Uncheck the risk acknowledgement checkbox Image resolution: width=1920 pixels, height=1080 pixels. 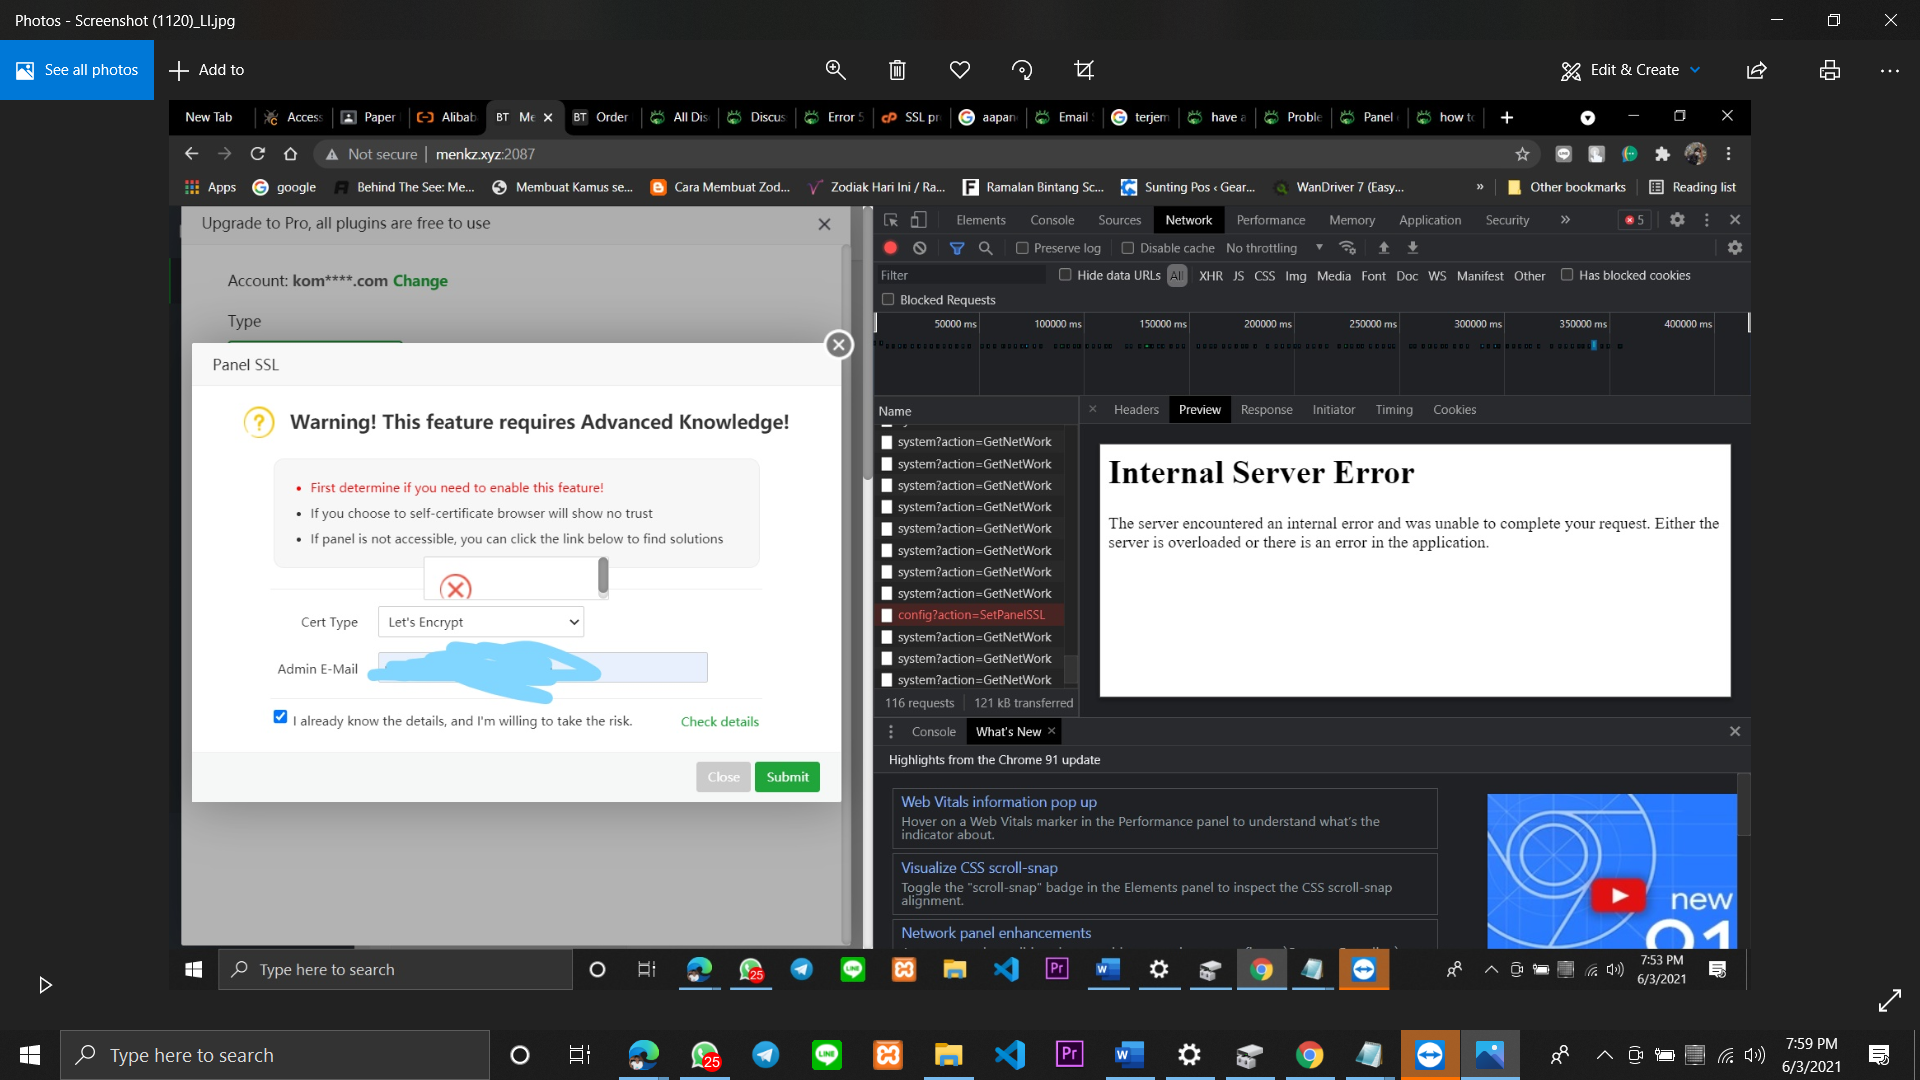tap(280, 717)
